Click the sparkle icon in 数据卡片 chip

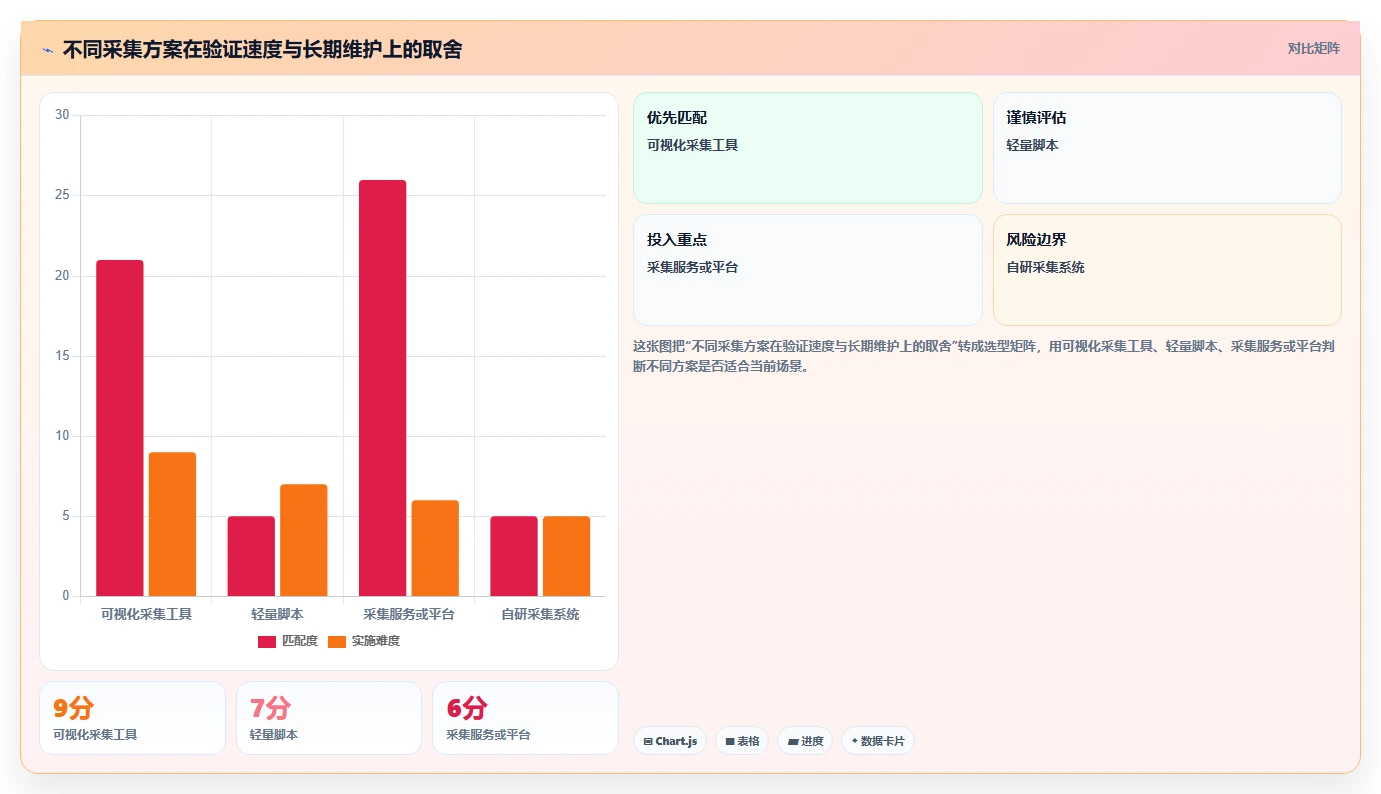click(x=855, y=742)
